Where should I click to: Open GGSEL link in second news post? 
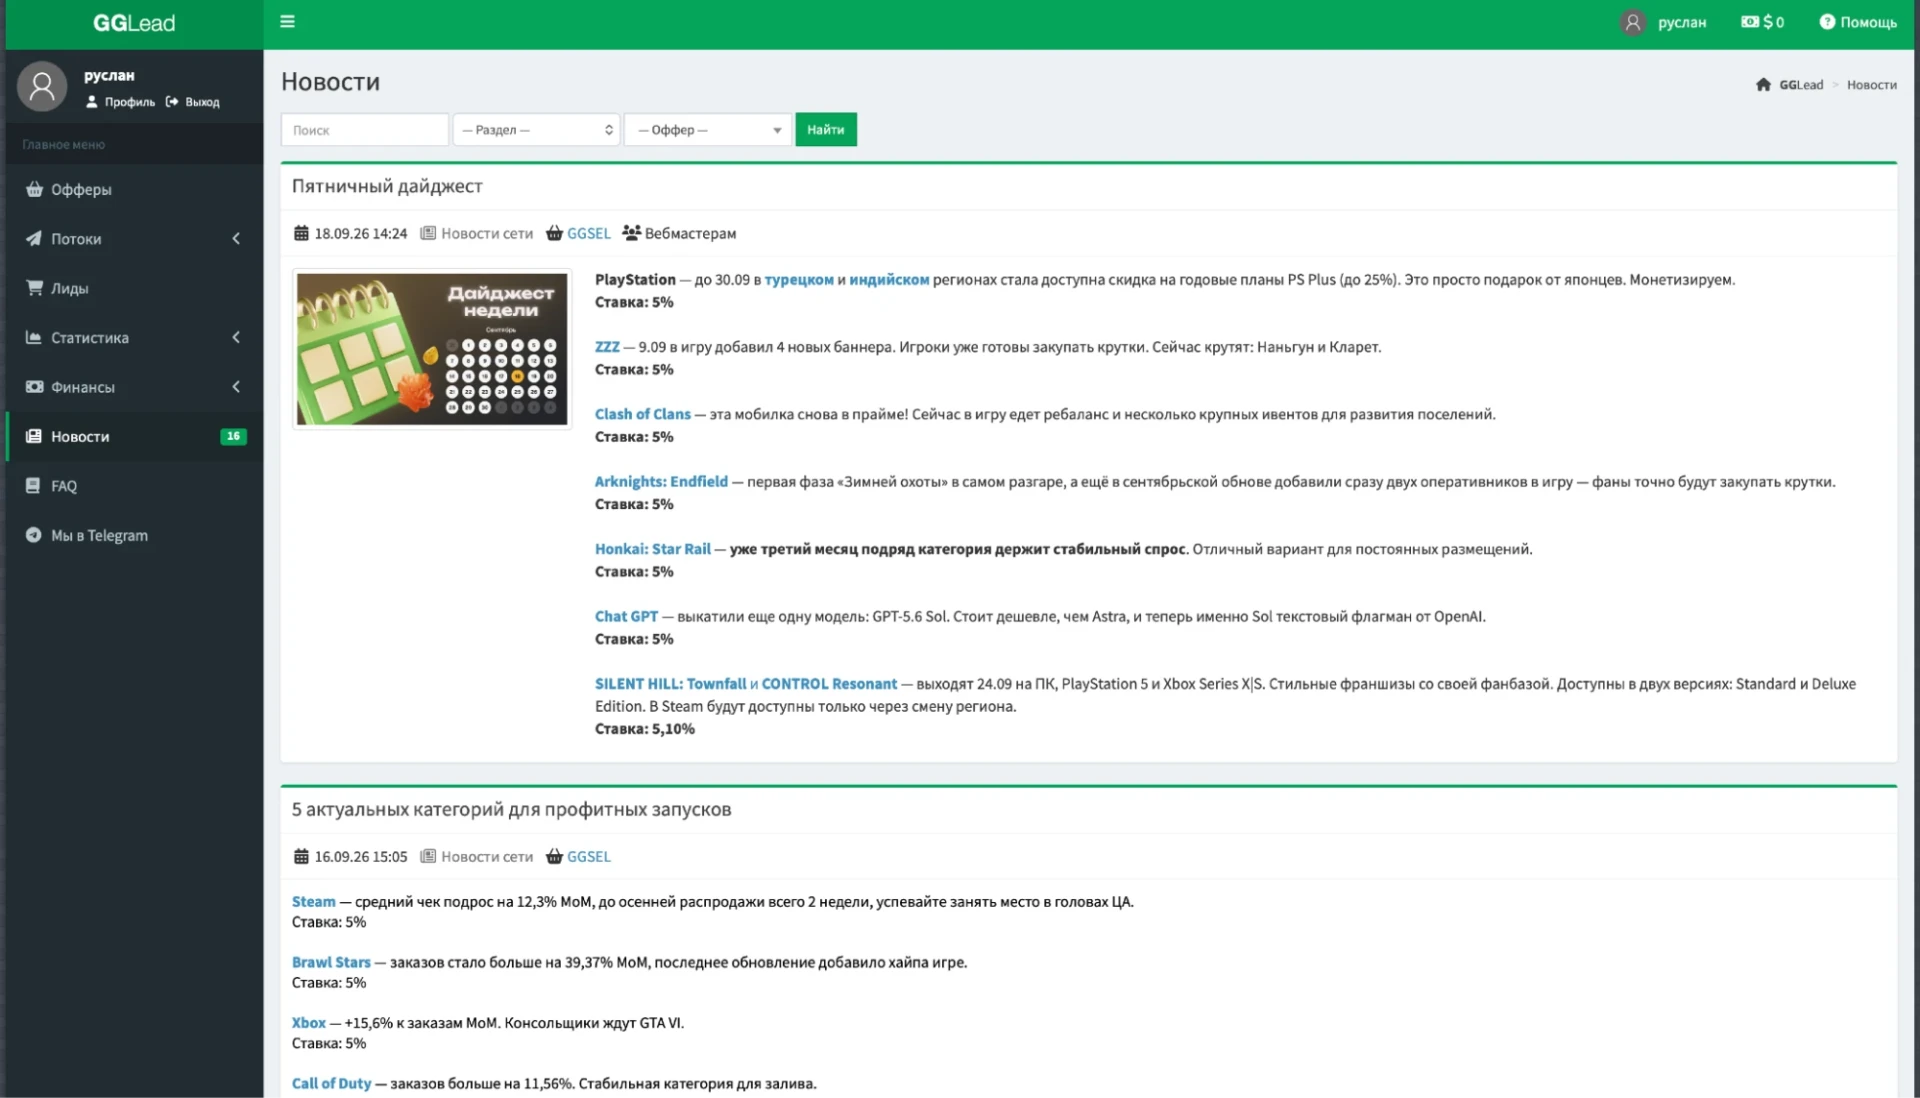[x=588, y=856]
